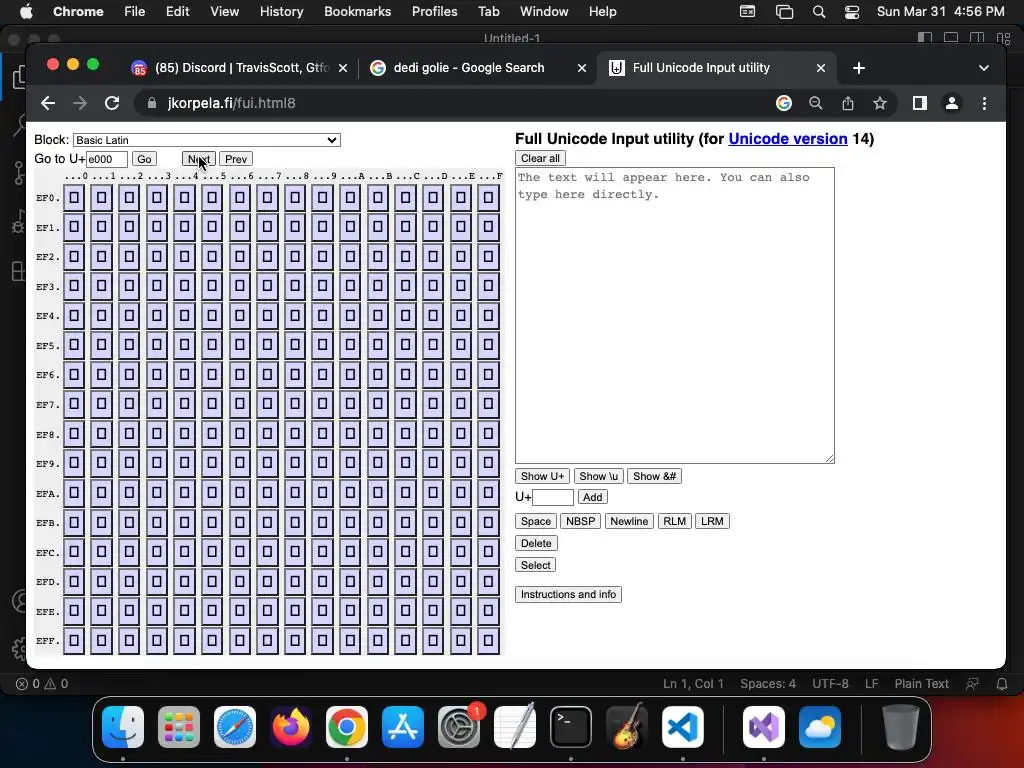Select the character cell at row EF0 column 0

[x=74, y=197]
